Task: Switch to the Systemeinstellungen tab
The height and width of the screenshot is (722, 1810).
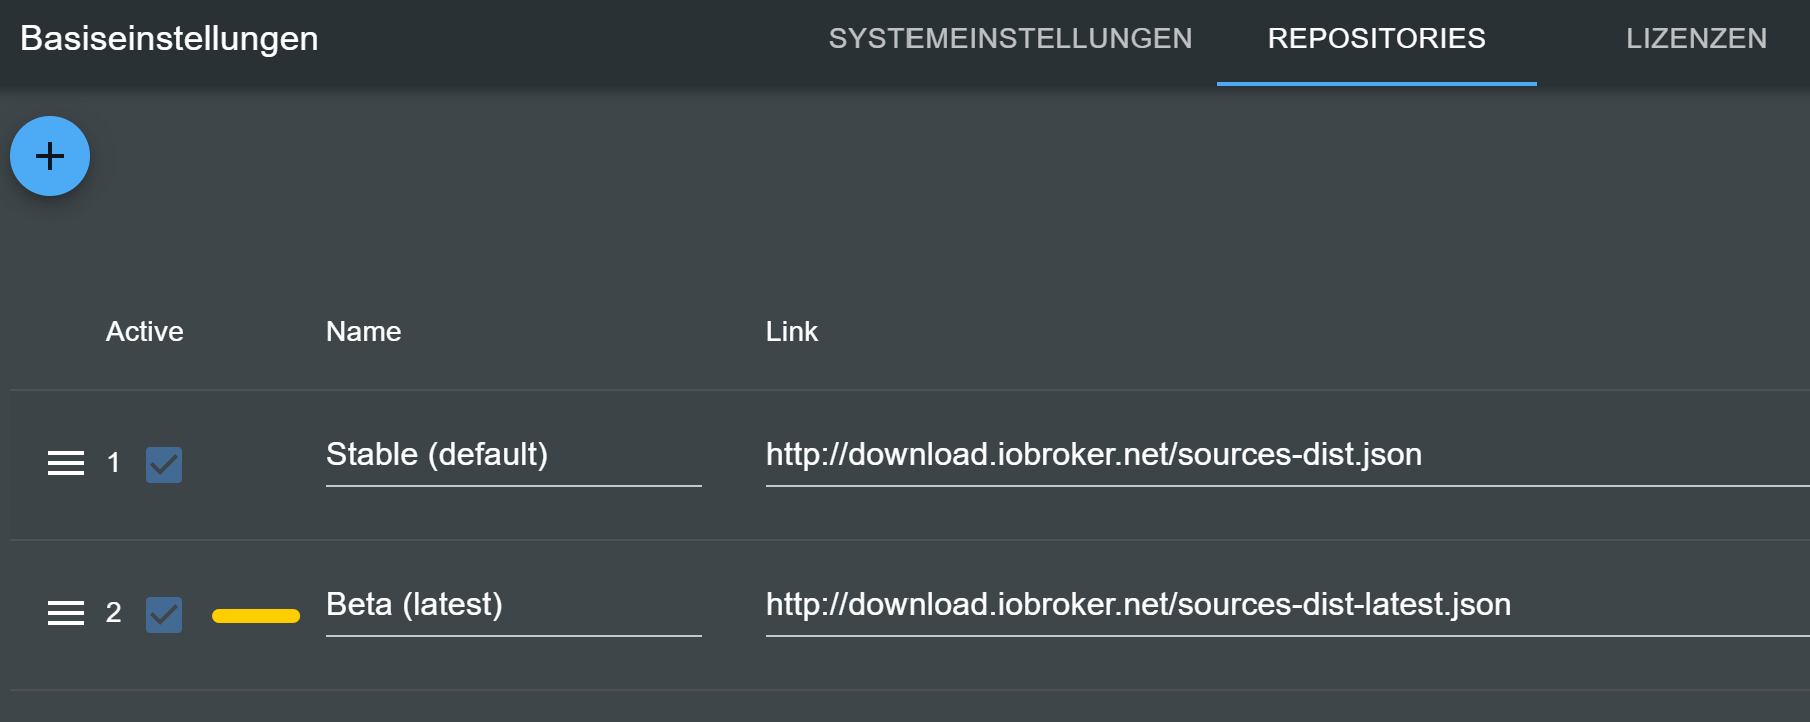Action: [1010, 39]
